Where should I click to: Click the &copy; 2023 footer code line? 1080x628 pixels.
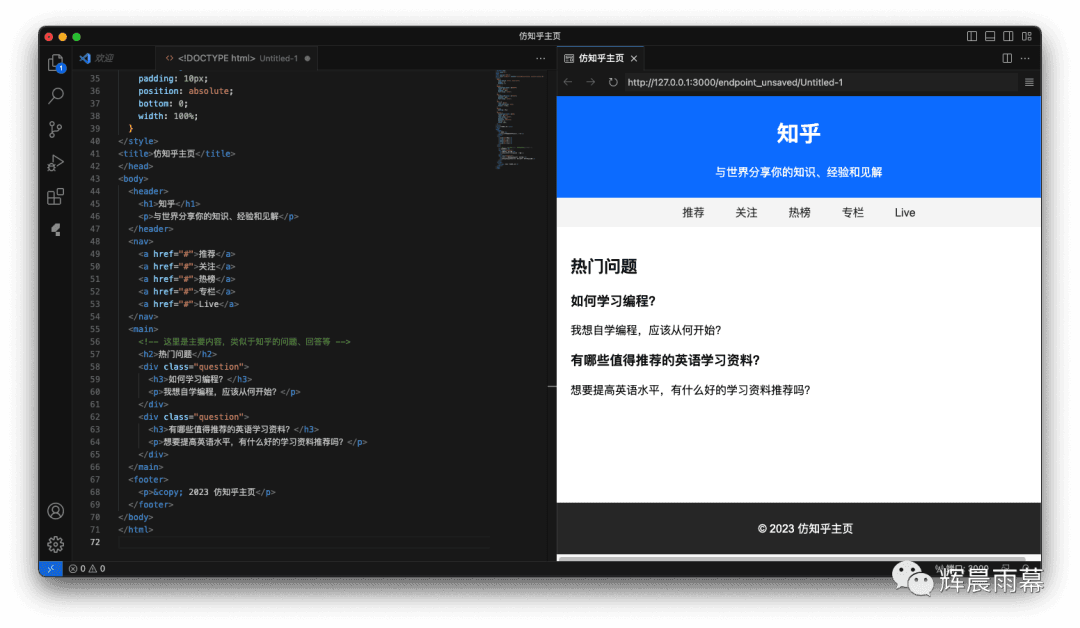(207, 492)
